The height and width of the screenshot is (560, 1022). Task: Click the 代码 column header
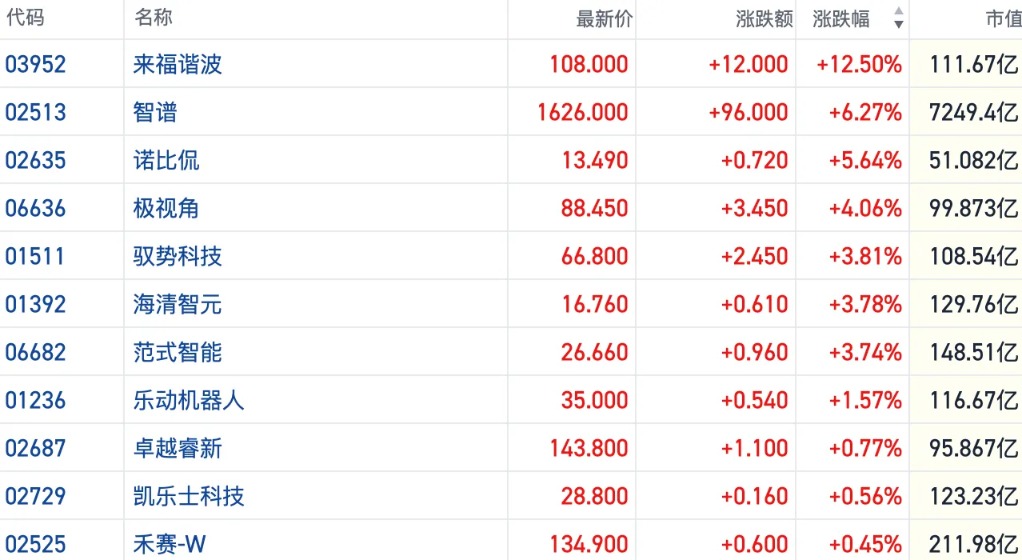pos(25,17)
